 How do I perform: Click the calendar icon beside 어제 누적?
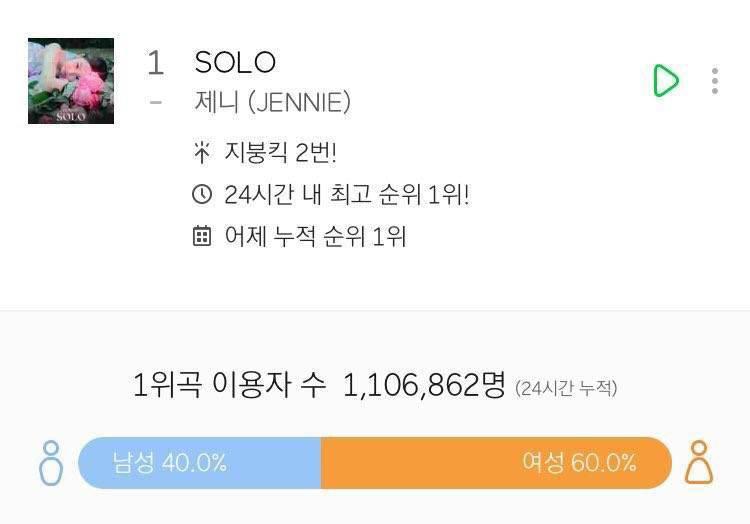(x=202, y=236)
